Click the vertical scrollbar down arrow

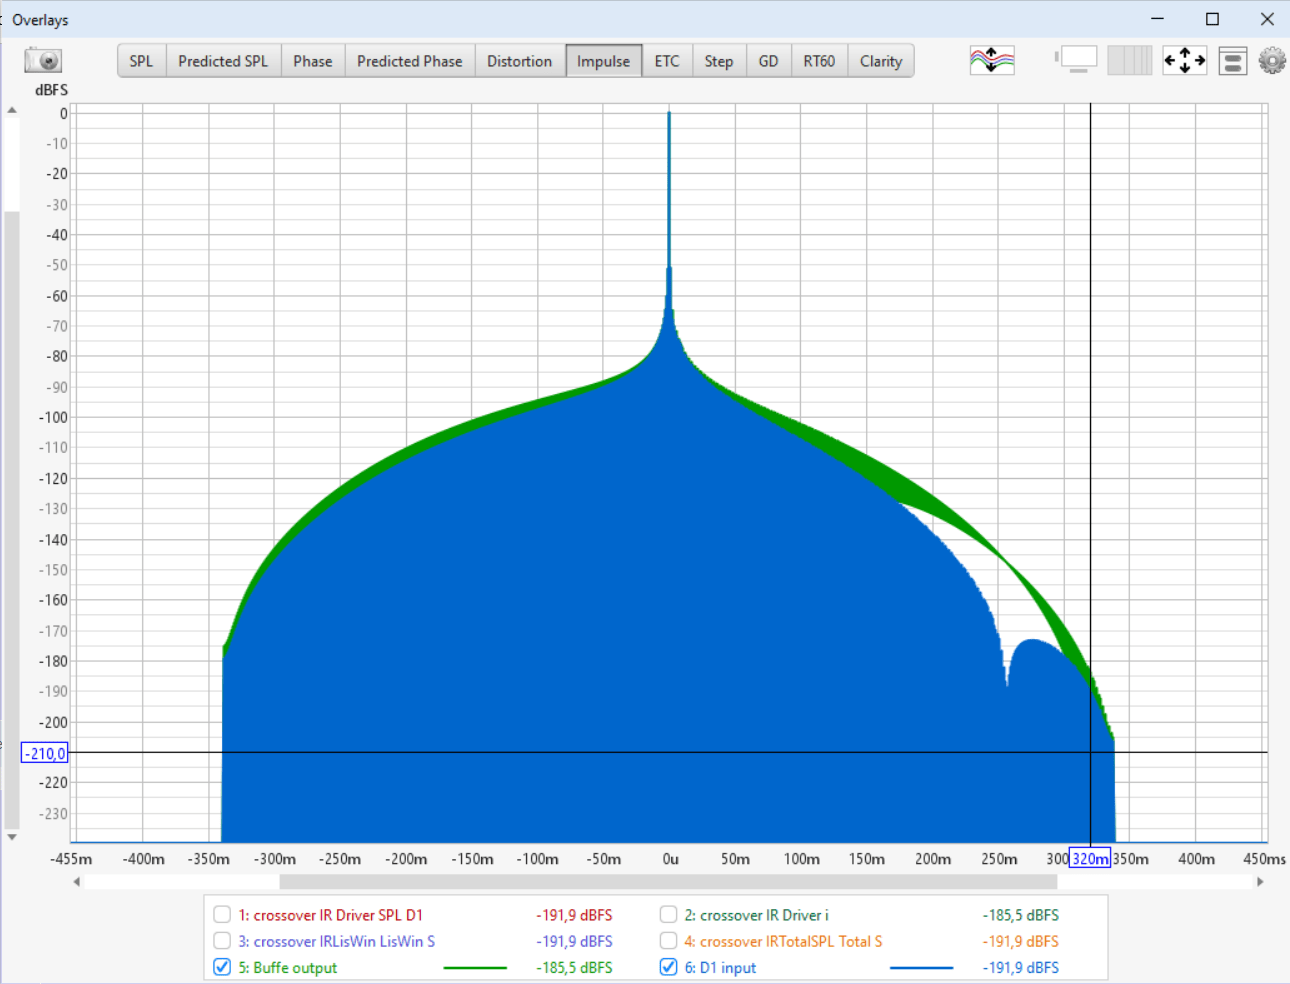pos(12,838)
